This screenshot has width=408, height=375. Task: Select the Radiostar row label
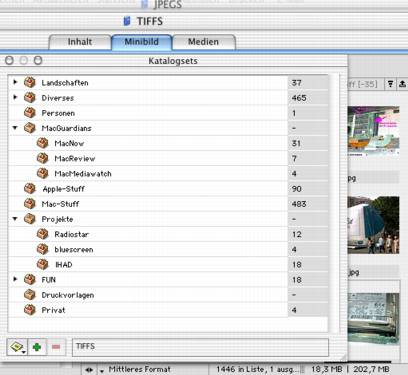pos(72,234)
